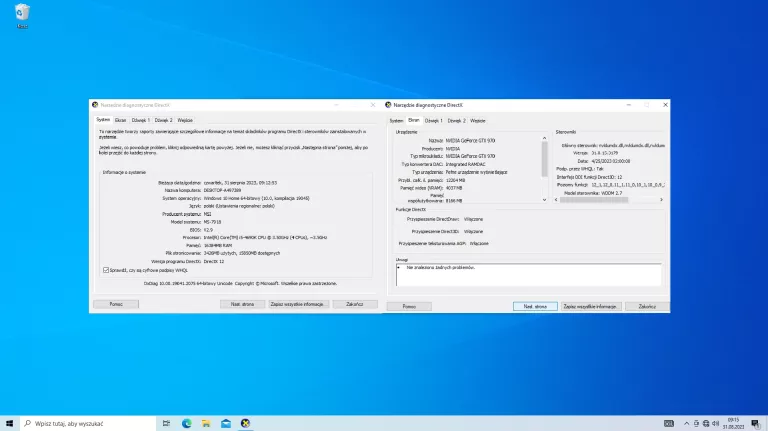Click Nast. strona in the right window
This screenshot has height=431, width=768.
point(535,307)
